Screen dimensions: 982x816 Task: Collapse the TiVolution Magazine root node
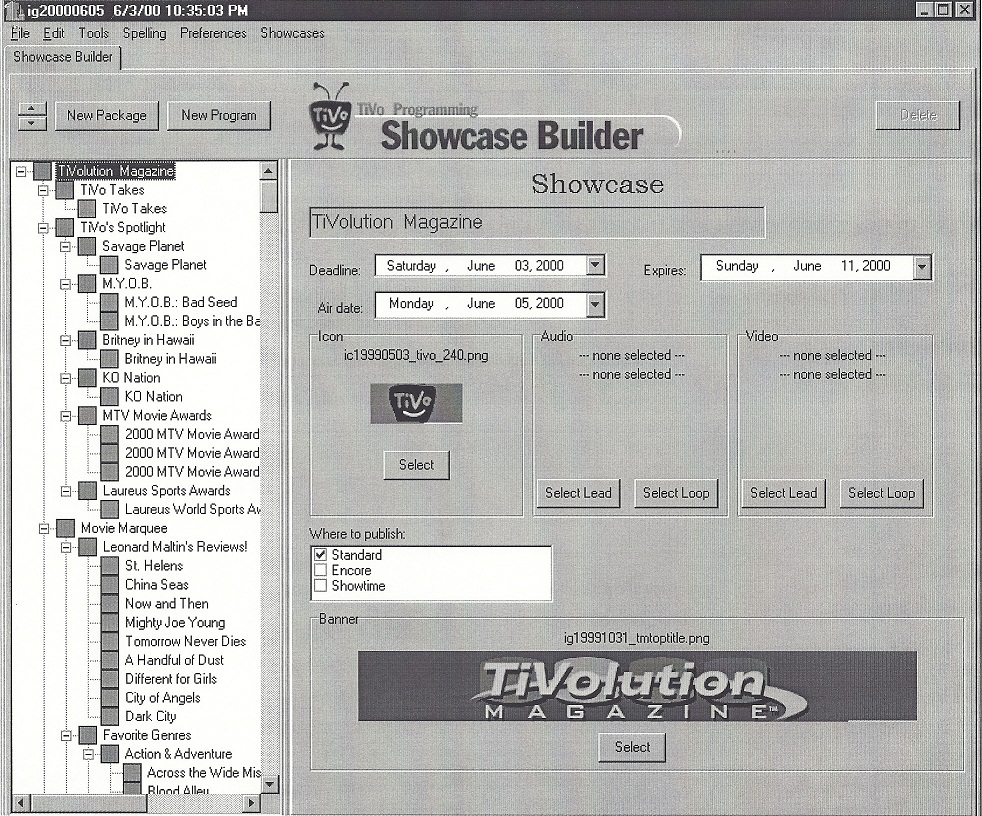(x=21, y=170)
